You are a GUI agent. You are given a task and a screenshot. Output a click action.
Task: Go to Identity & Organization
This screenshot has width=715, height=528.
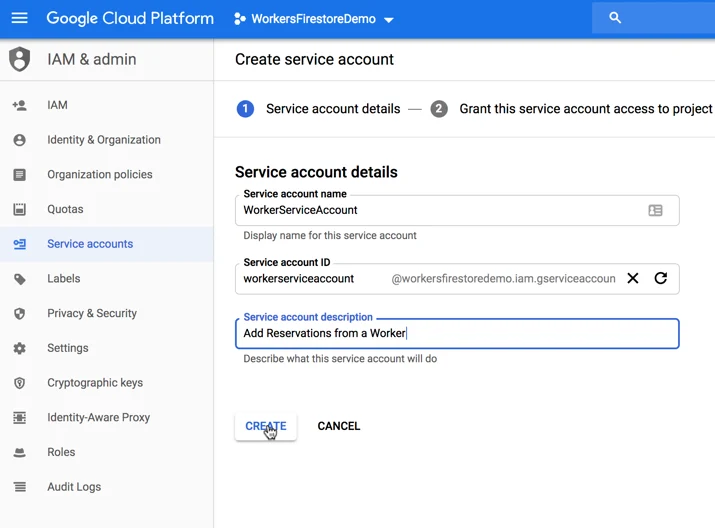tap(107, 140)
